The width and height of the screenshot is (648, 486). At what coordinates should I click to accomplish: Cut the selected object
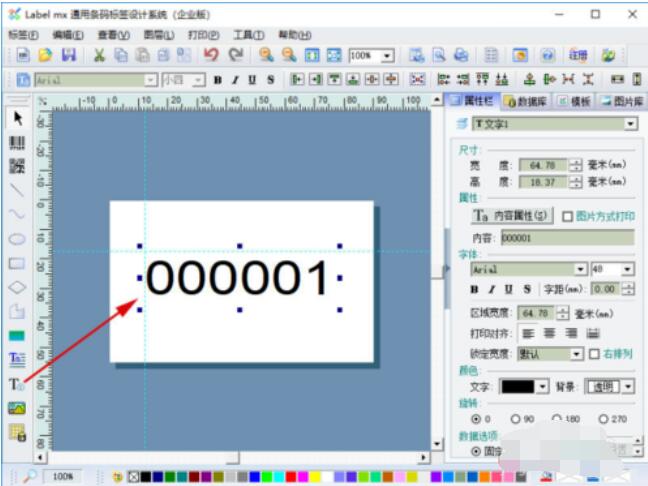pyautogui.click(x=99, y=55)
